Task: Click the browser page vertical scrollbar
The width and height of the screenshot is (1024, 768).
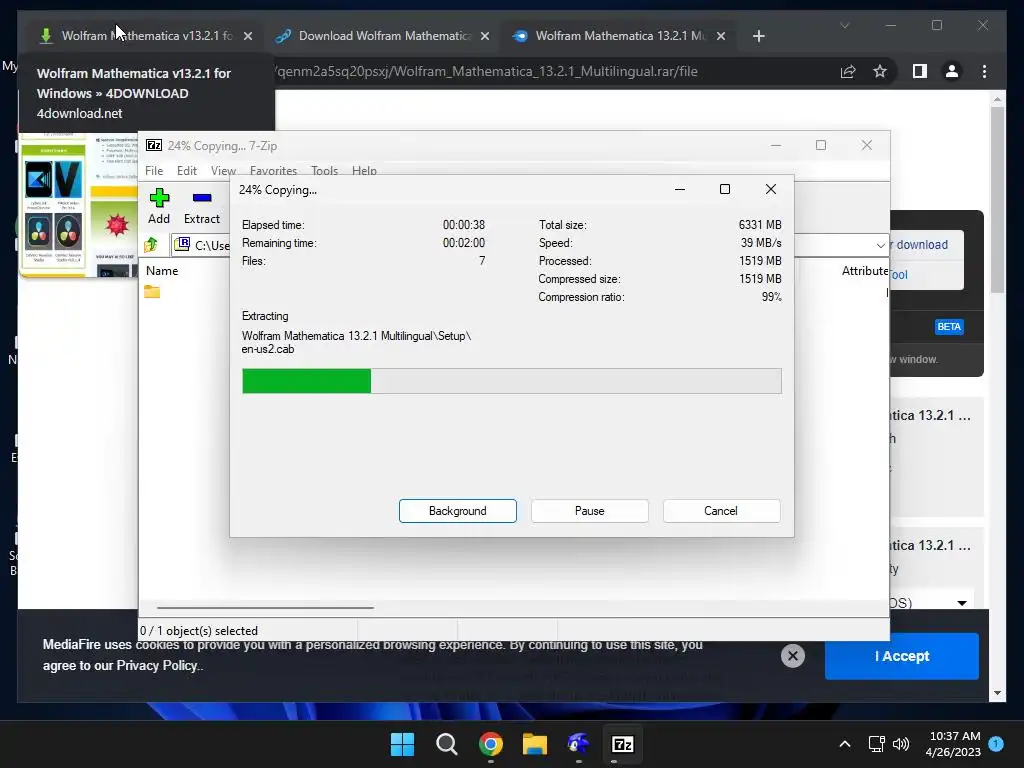Action: [997, 202]
